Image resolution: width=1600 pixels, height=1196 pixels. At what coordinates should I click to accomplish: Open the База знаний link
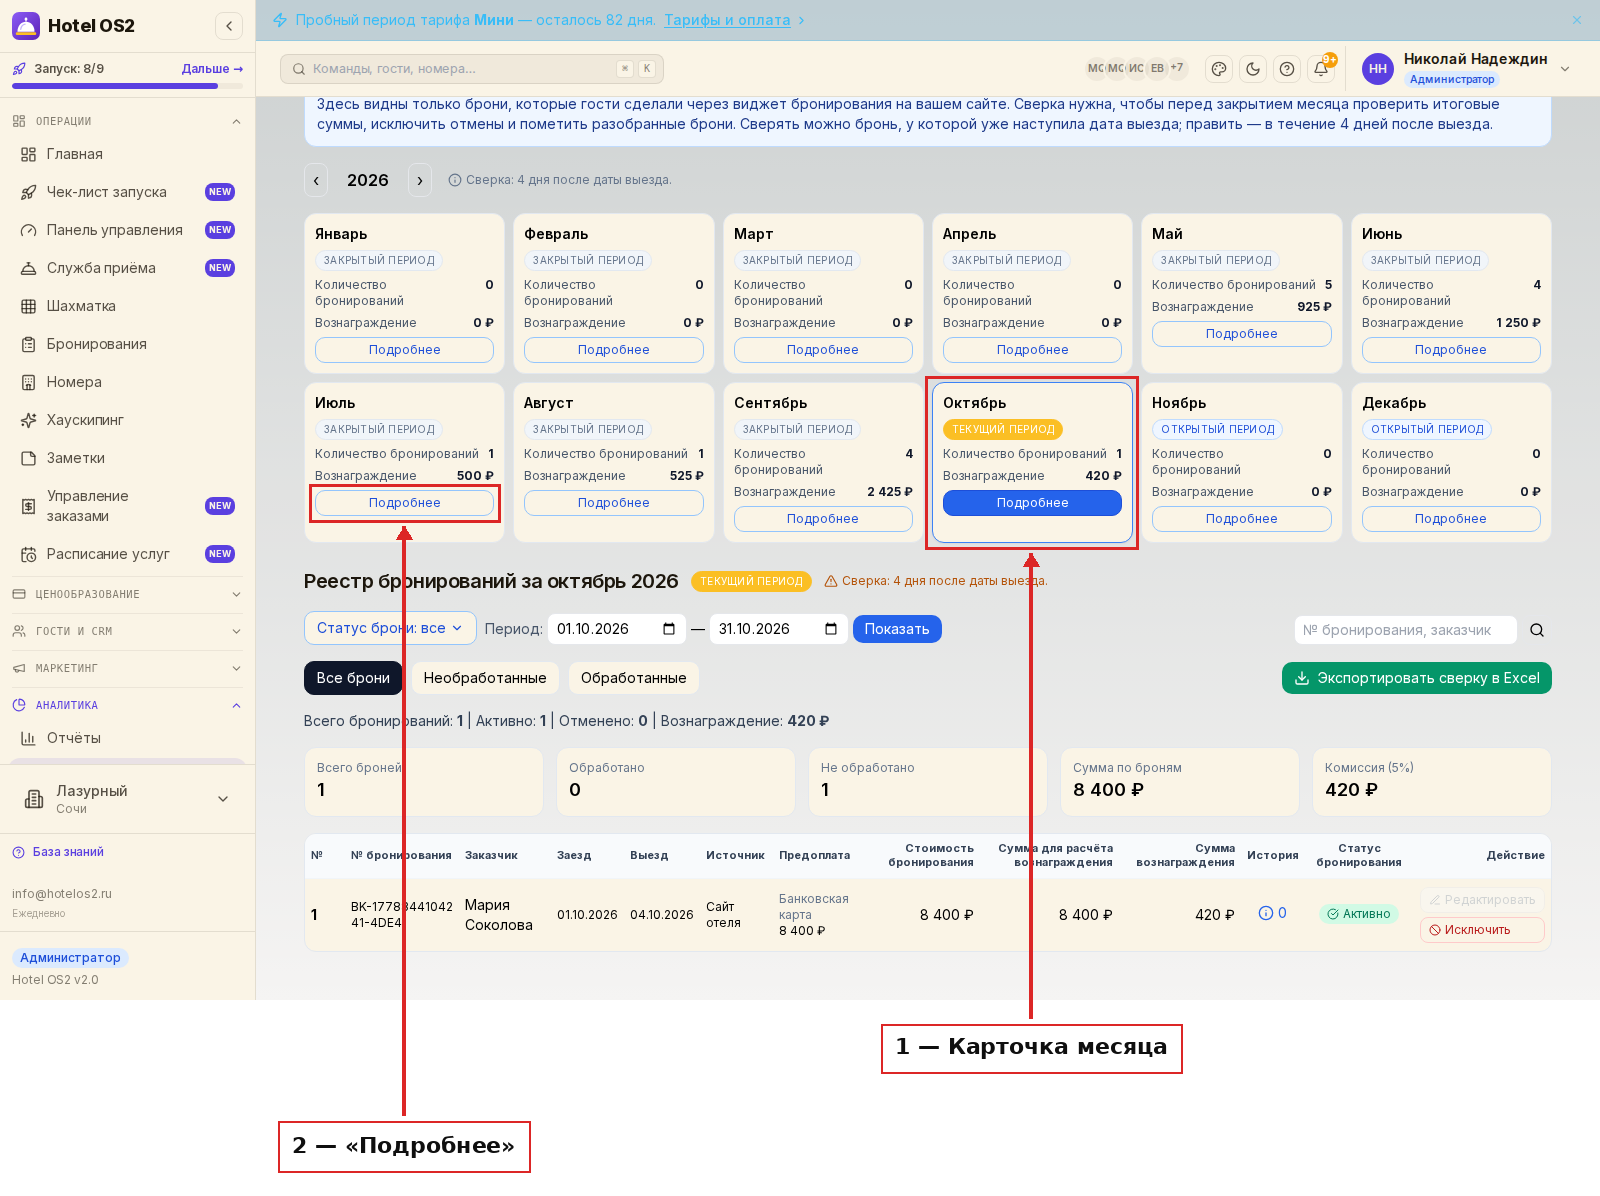[x=59, y=852]
